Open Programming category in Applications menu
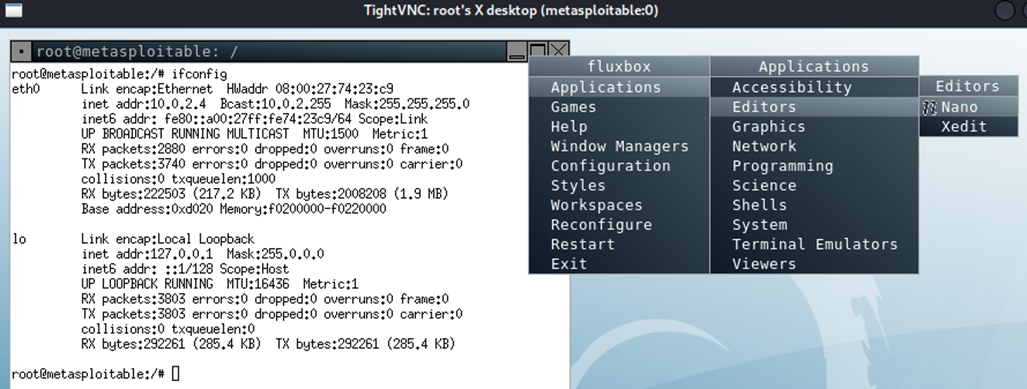The width and height of the screenshot is (1027, 389). [814, 166]
